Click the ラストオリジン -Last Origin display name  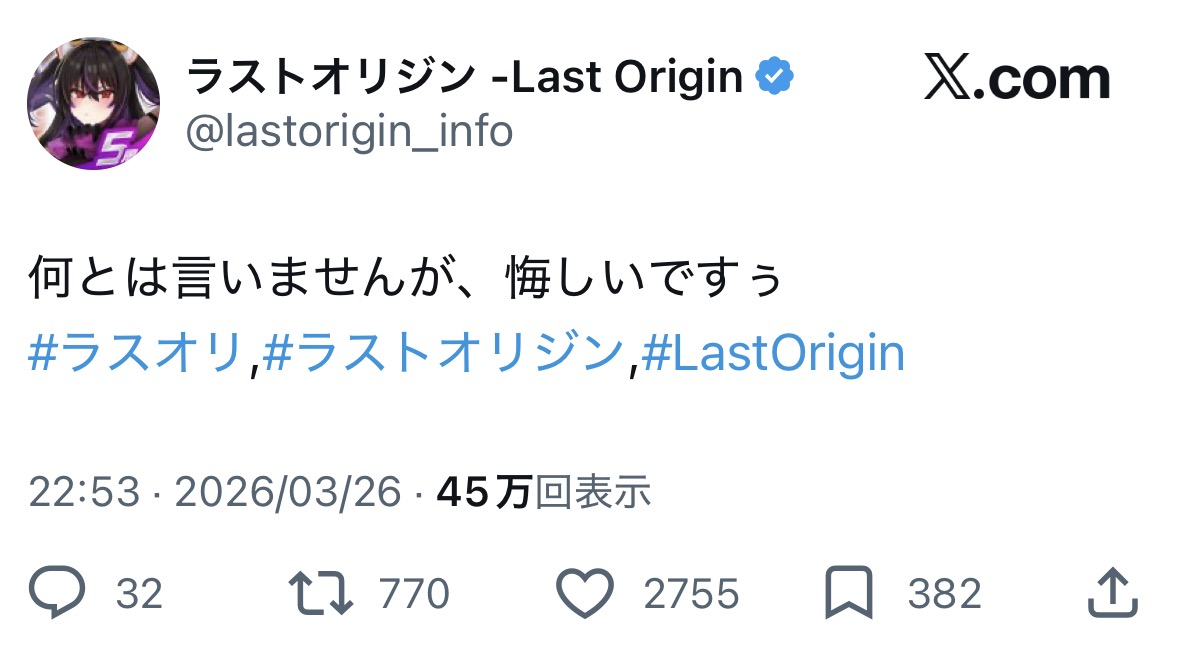[x=464, y=77]
